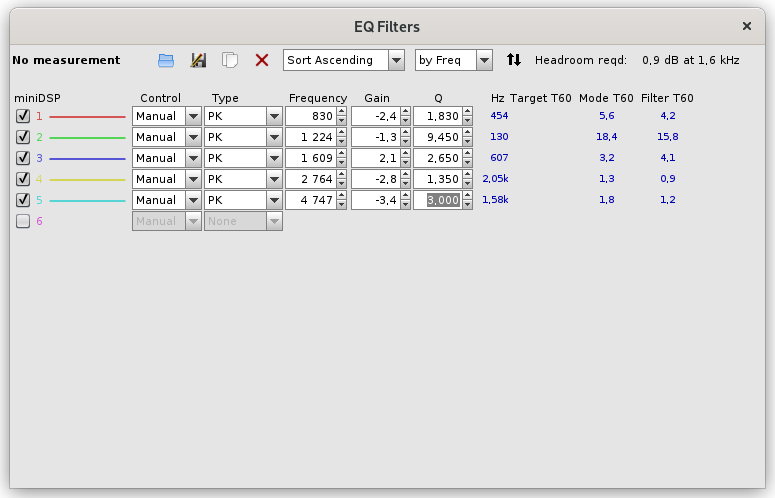Toggle filter 3 checkbox
The image size is (775, 498).
pyautogui.click(x=23, y=158)
